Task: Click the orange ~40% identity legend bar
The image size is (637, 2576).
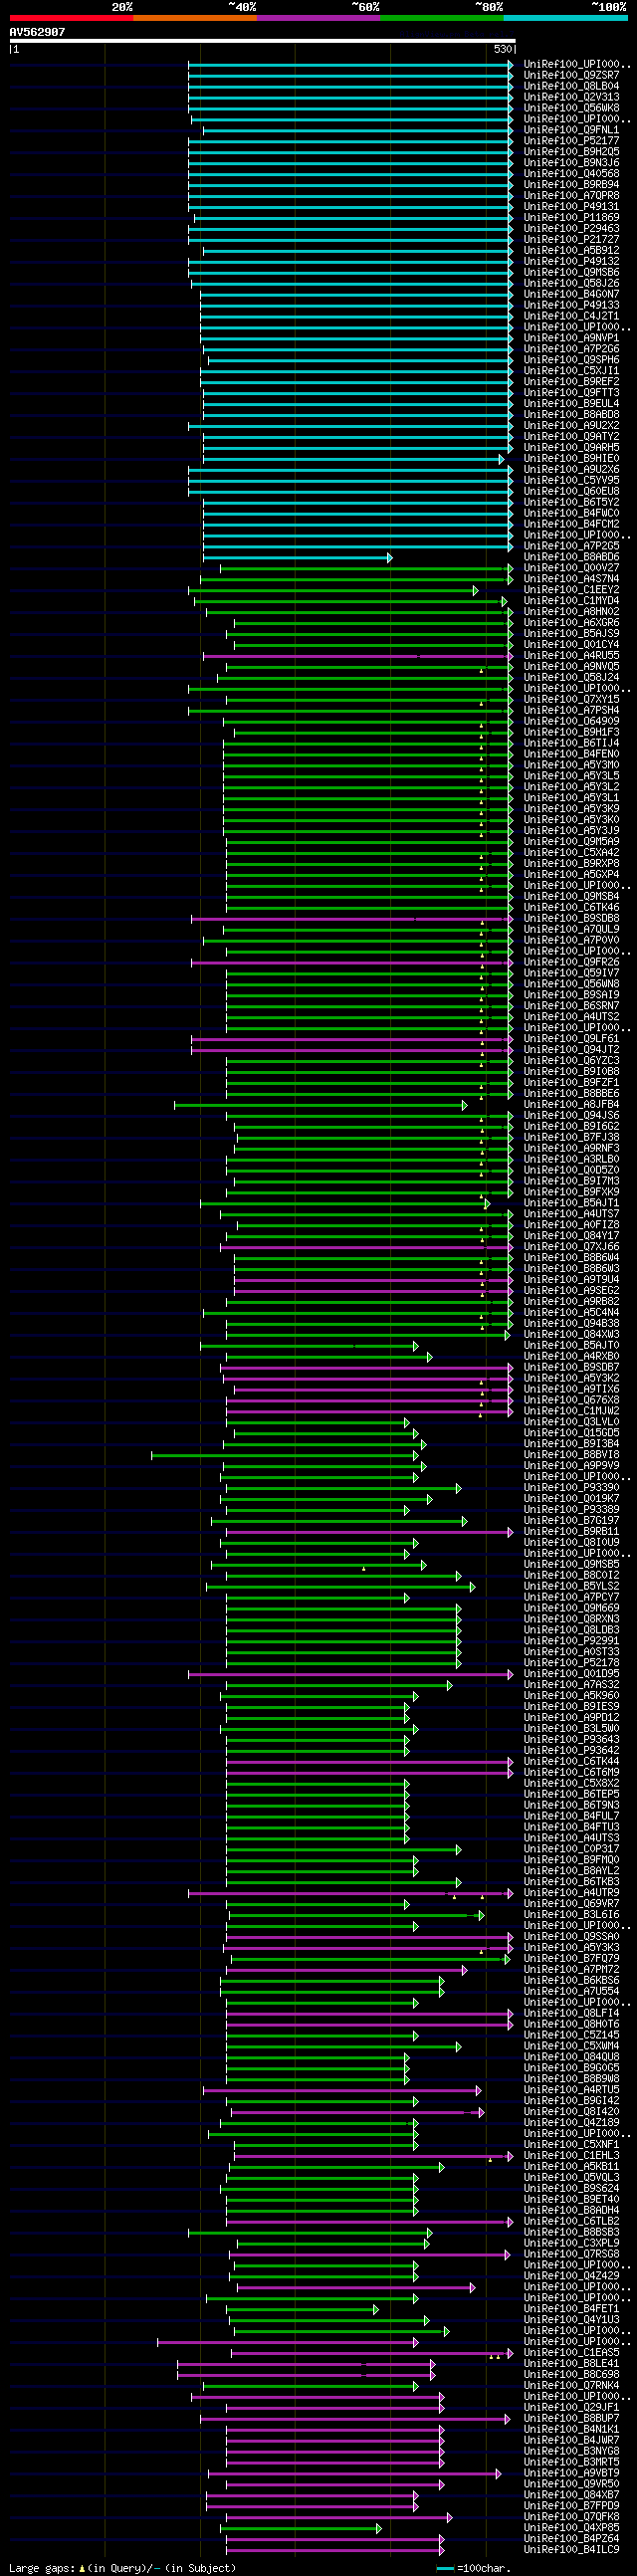Action: pyautogui.click(x=195, y=18)
